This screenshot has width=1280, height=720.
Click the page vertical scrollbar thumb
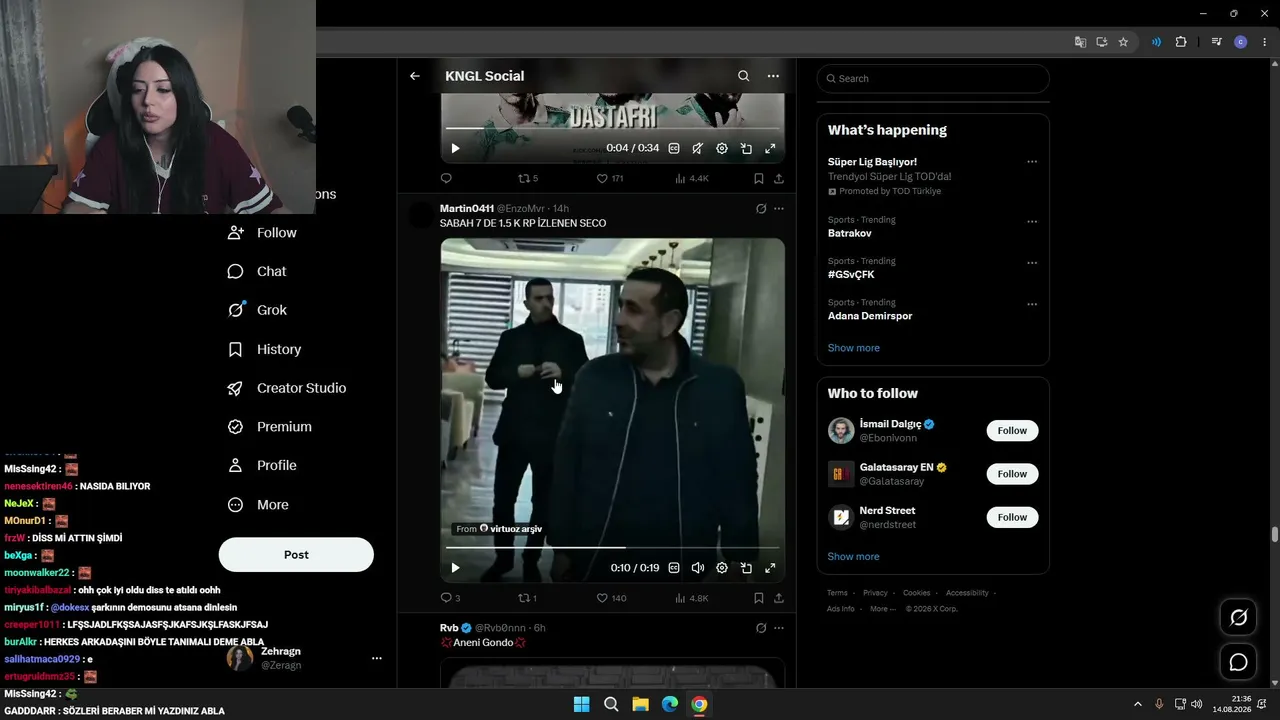1274,535
